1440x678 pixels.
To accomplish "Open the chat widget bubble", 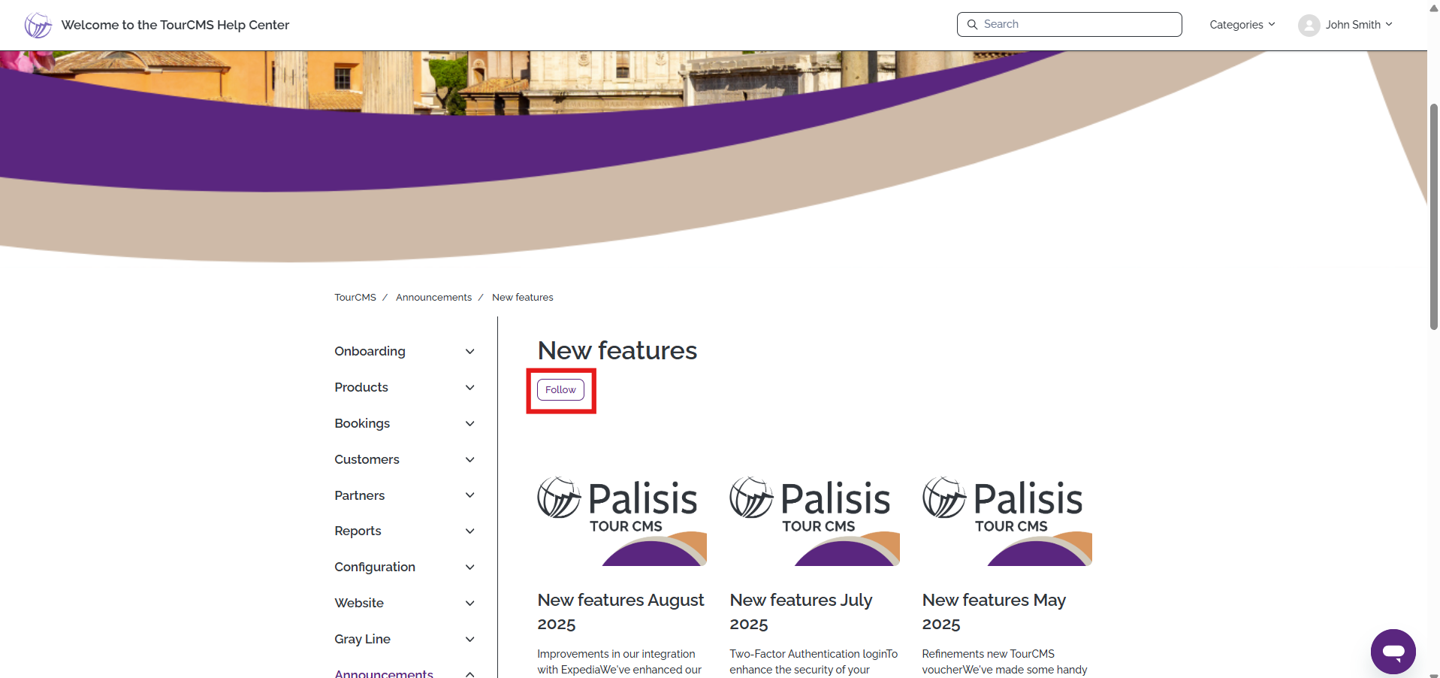I will click(x=1393, y=652).
